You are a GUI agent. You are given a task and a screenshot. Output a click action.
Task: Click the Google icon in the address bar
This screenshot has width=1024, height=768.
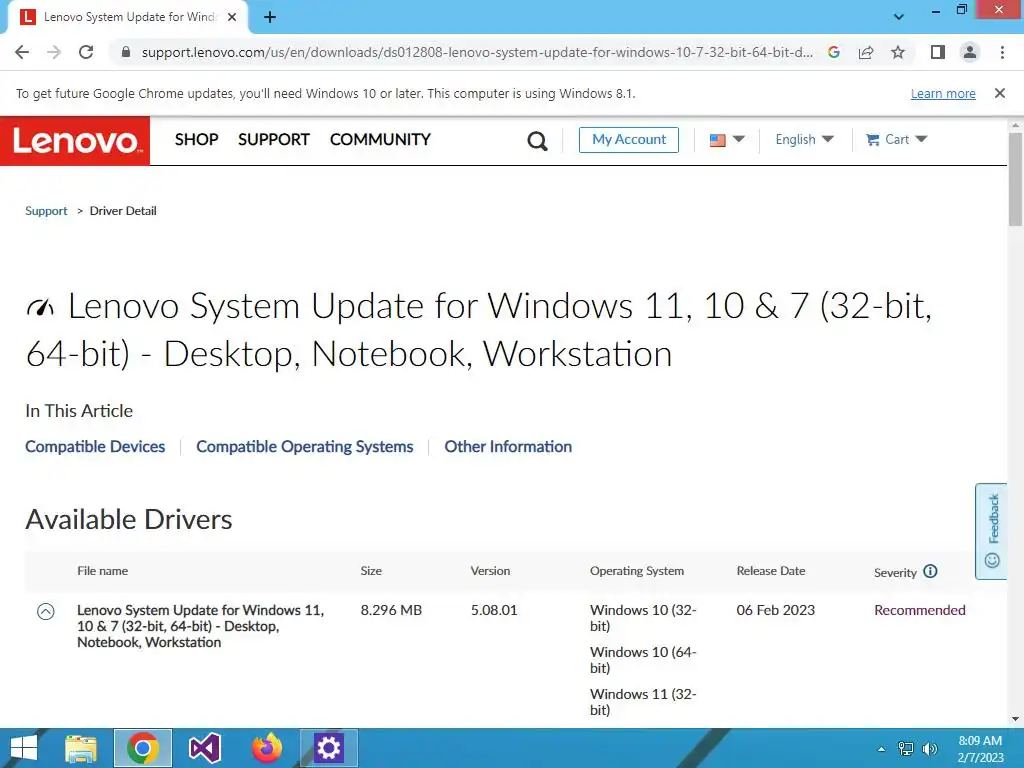(833, 52)
